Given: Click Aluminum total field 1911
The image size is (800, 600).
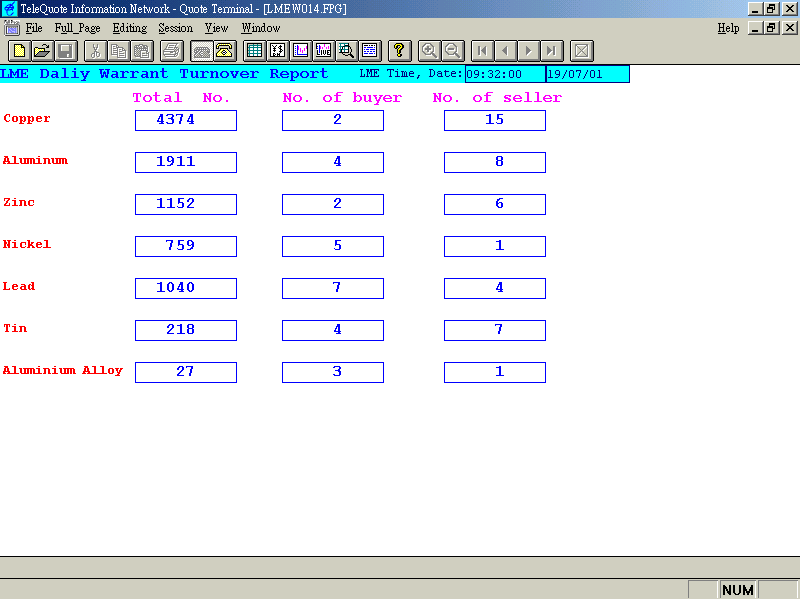Looking at the screenshot, I should [186, 162].
